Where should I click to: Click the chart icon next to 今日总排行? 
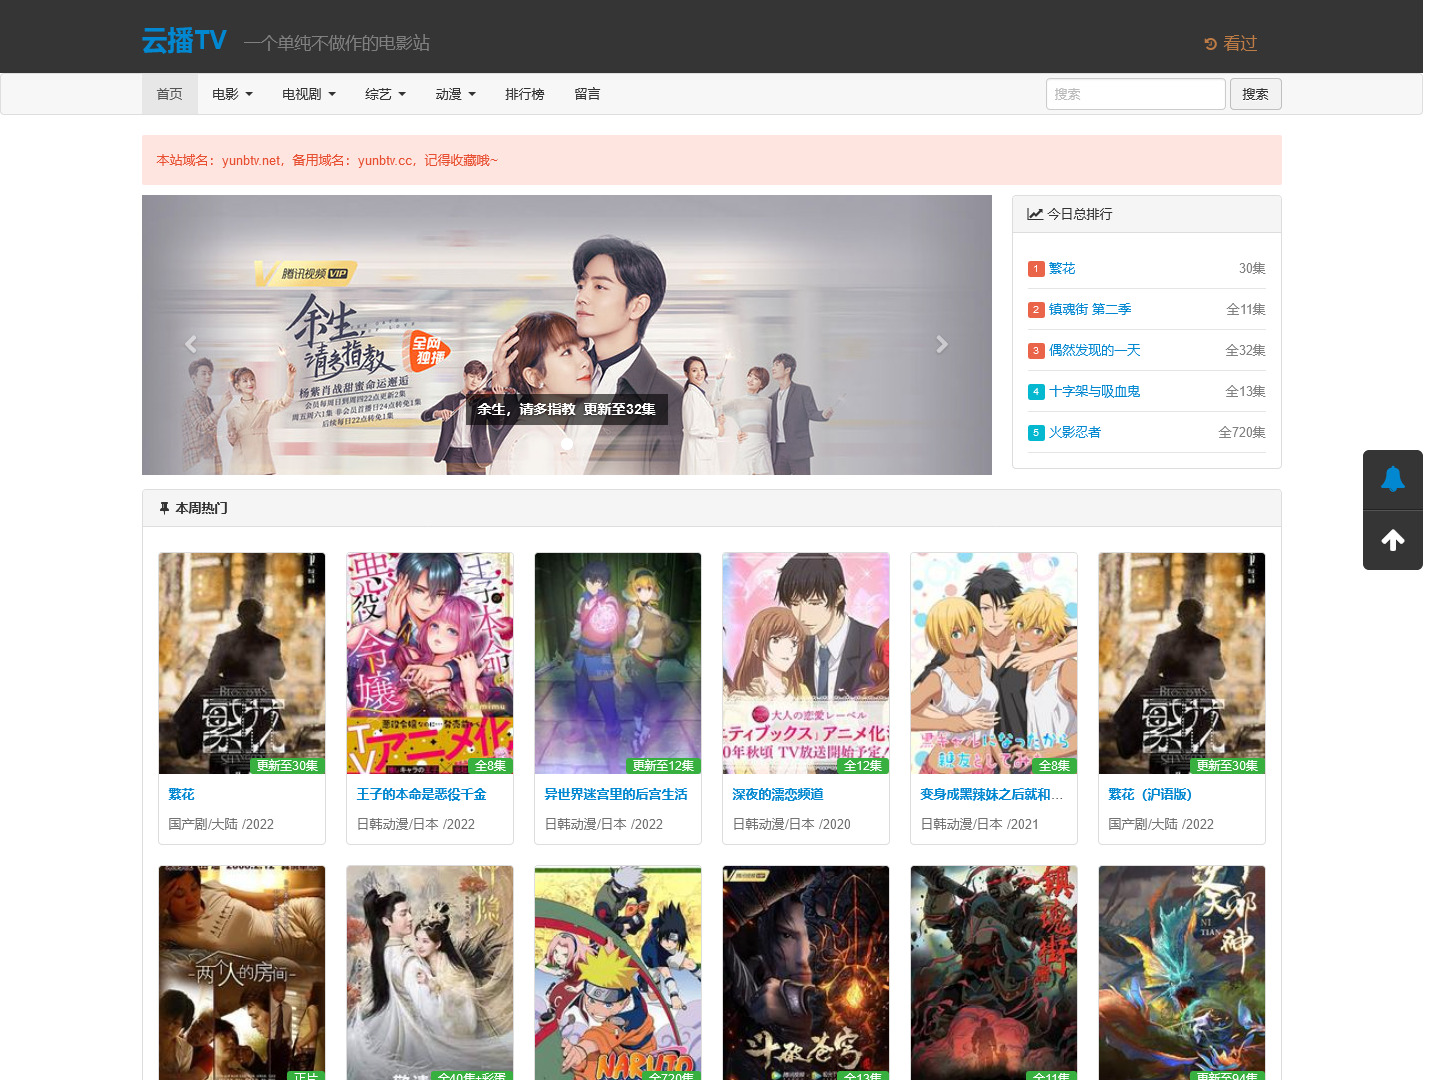coord(1035,214)
